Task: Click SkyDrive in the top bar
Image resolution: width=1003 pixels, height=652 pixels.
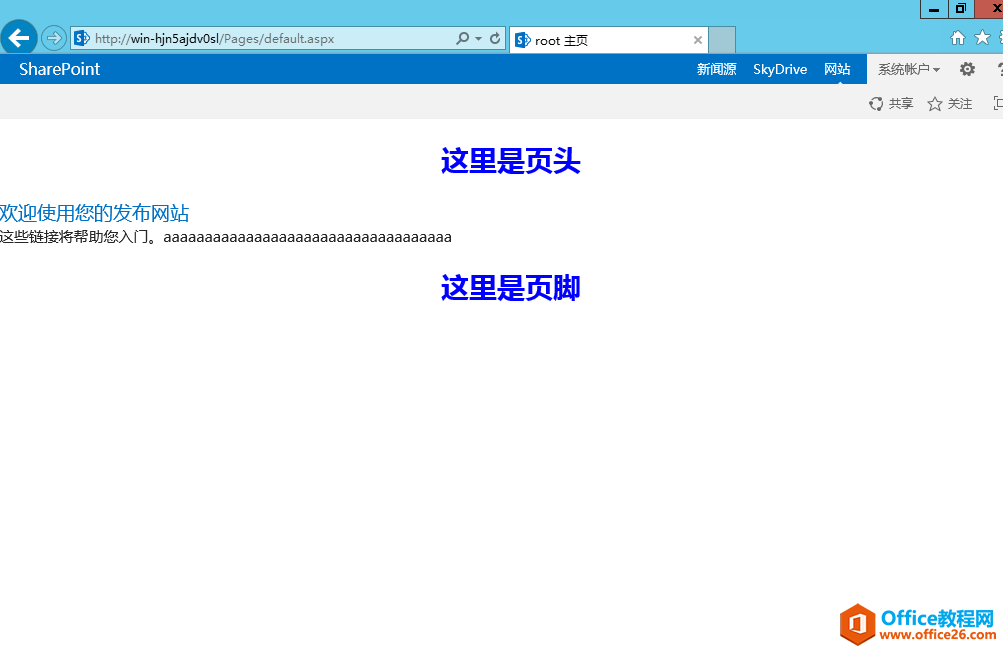Action: pyautogui.click(x=779, y=69)
